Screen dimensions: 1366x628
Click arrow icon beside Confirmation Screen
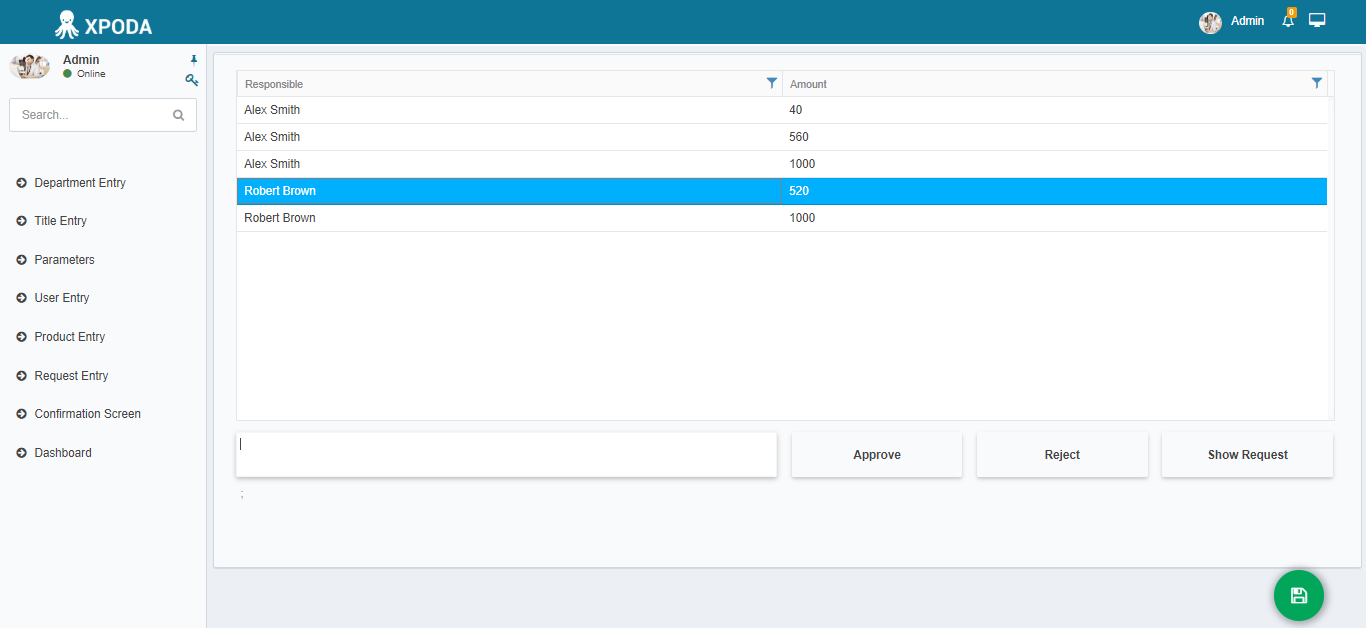tap(22, 414)
